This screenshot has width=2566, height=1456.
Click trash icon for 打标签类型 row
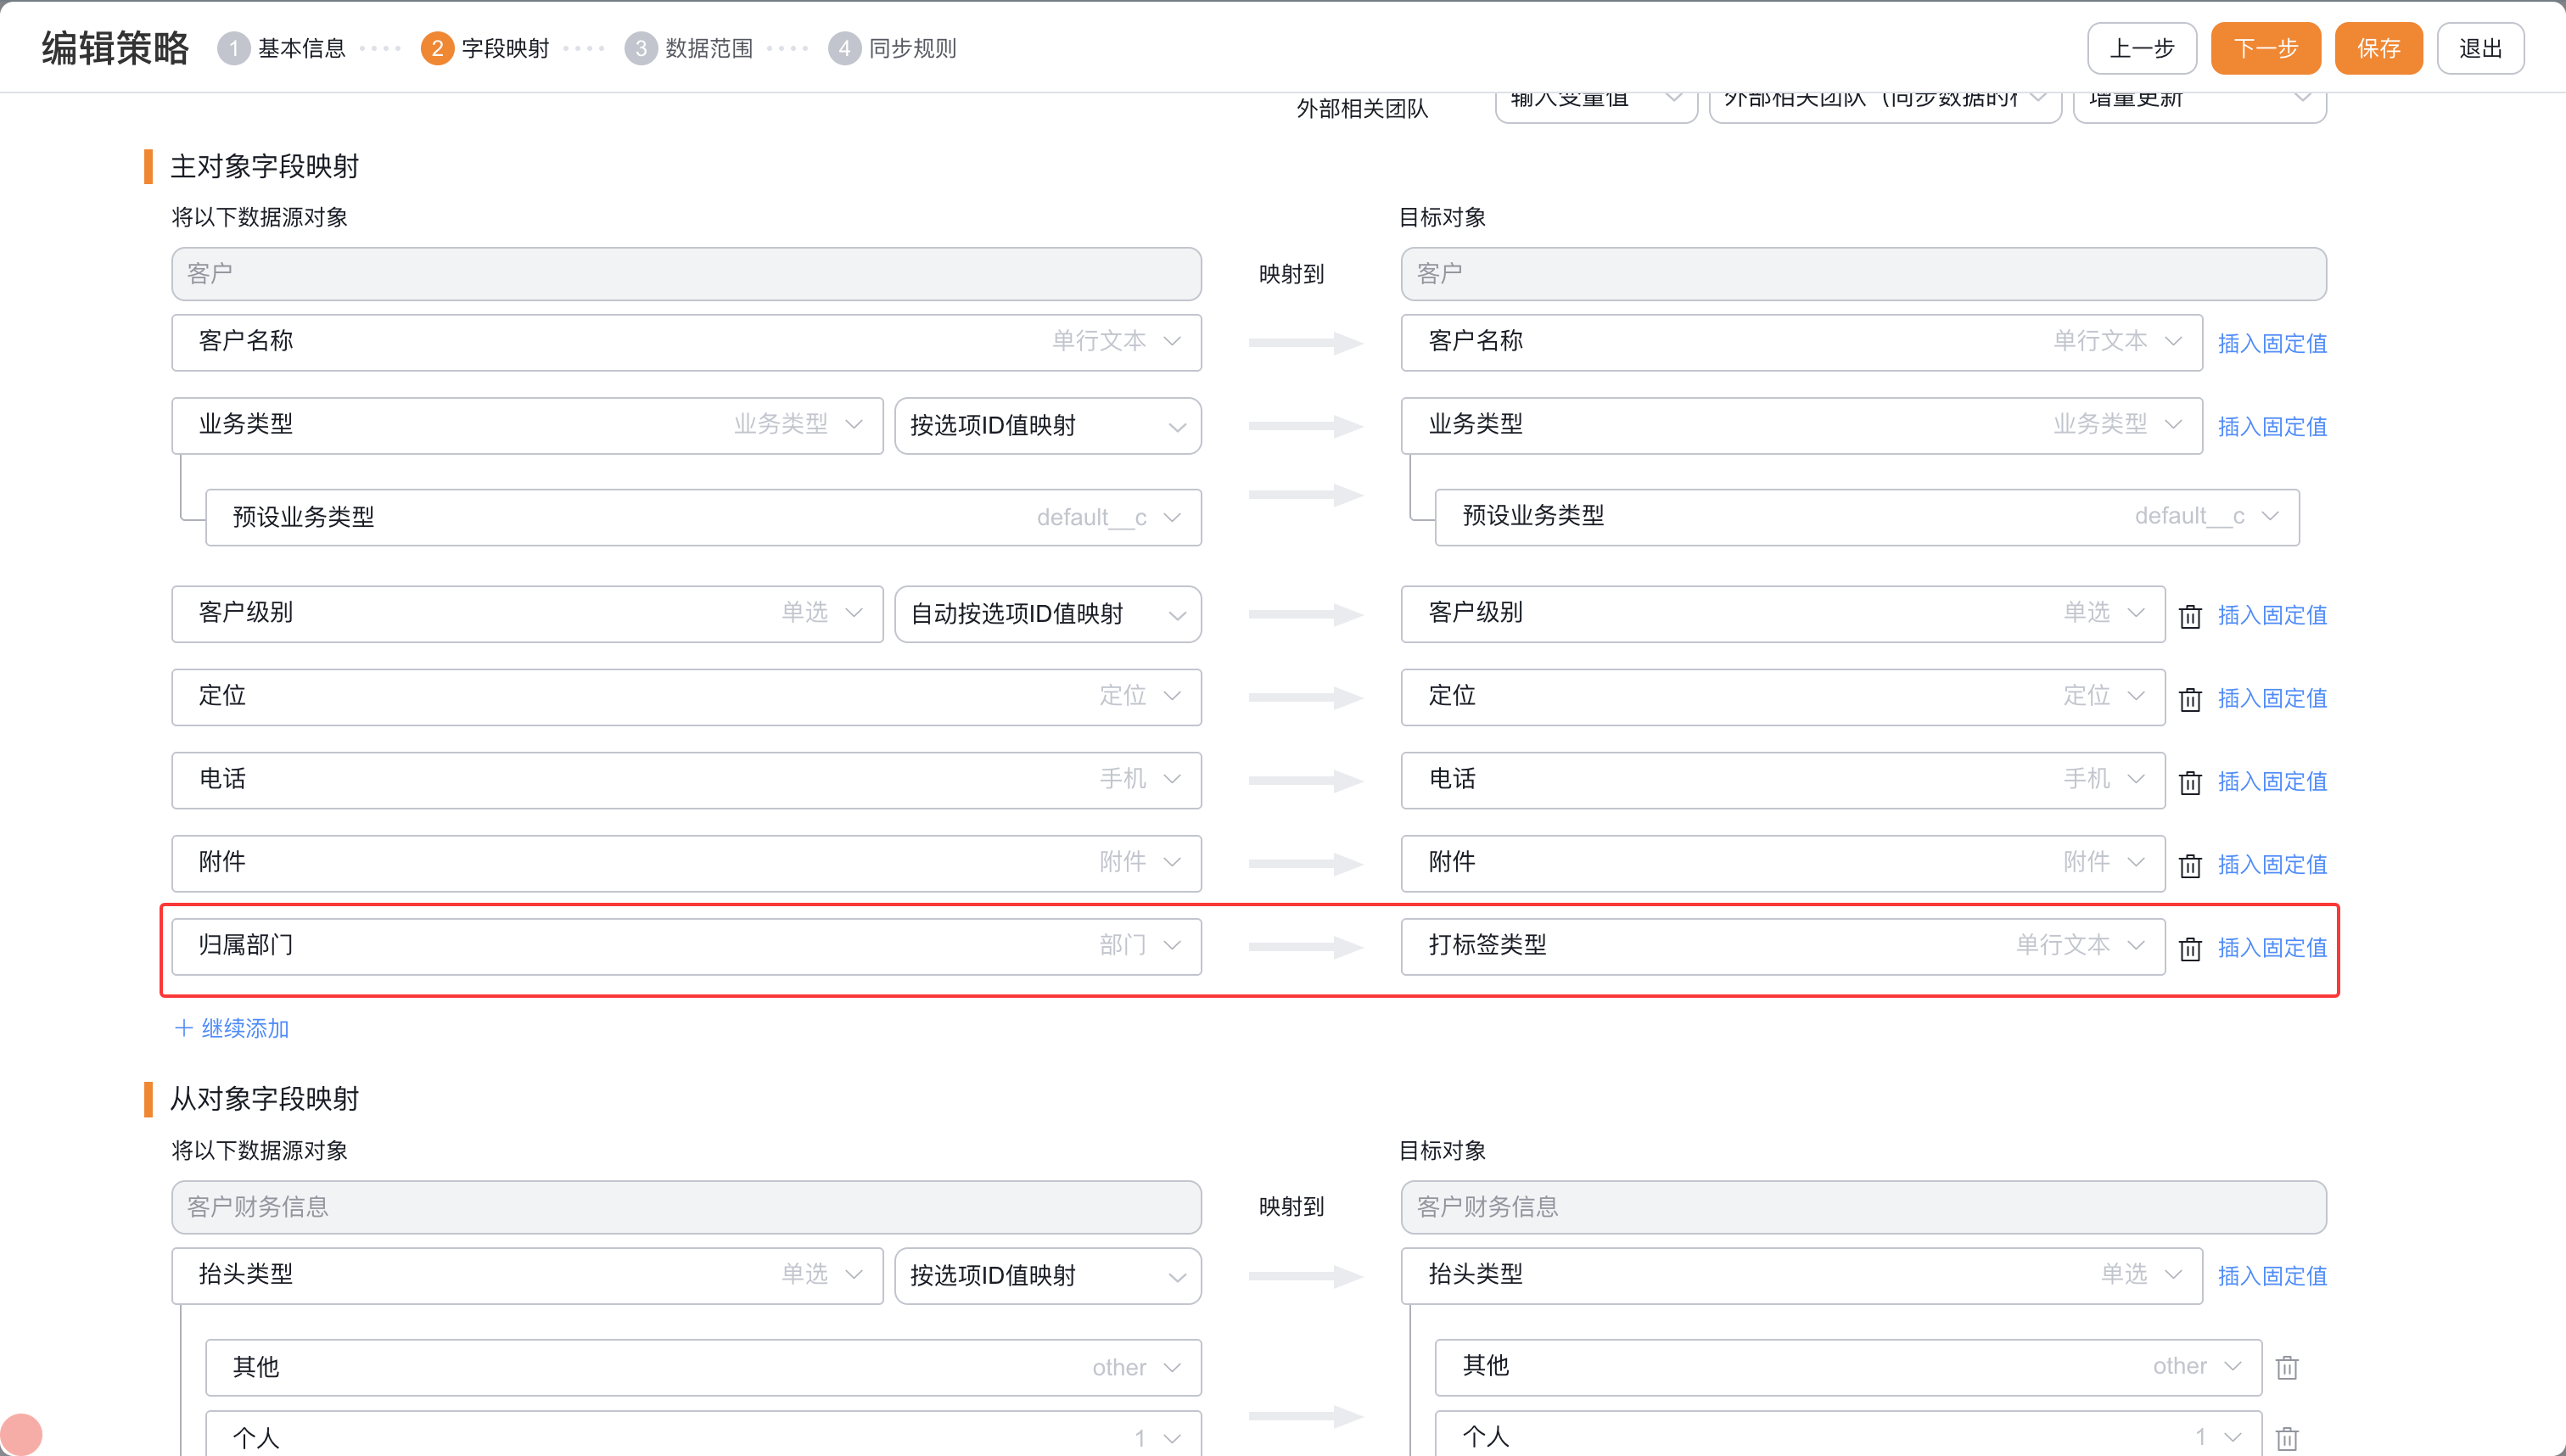pyautogui.click(x=2189, y=948)
